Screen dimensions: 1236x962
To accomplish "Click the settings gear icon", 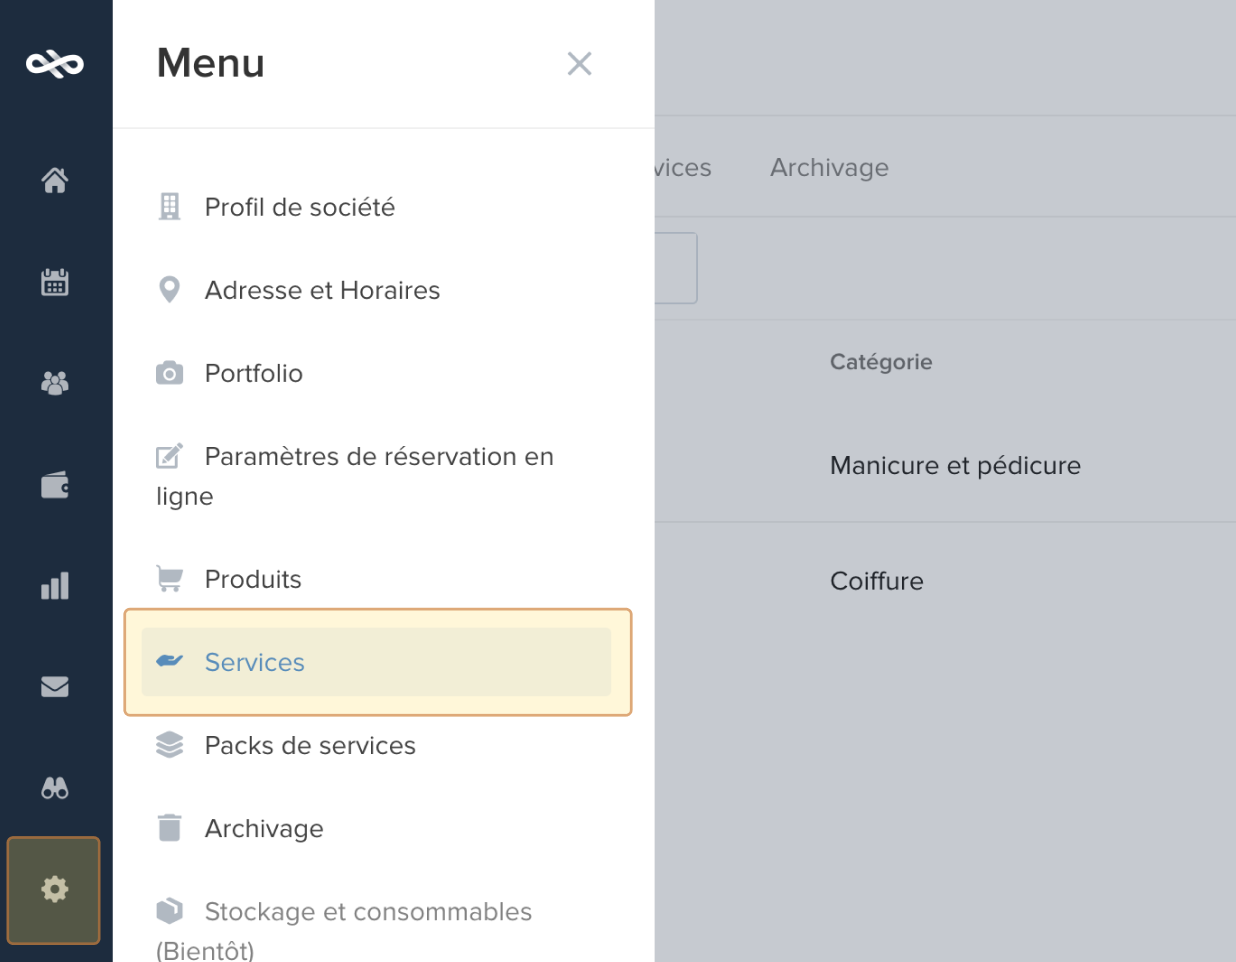I will 55,889.
